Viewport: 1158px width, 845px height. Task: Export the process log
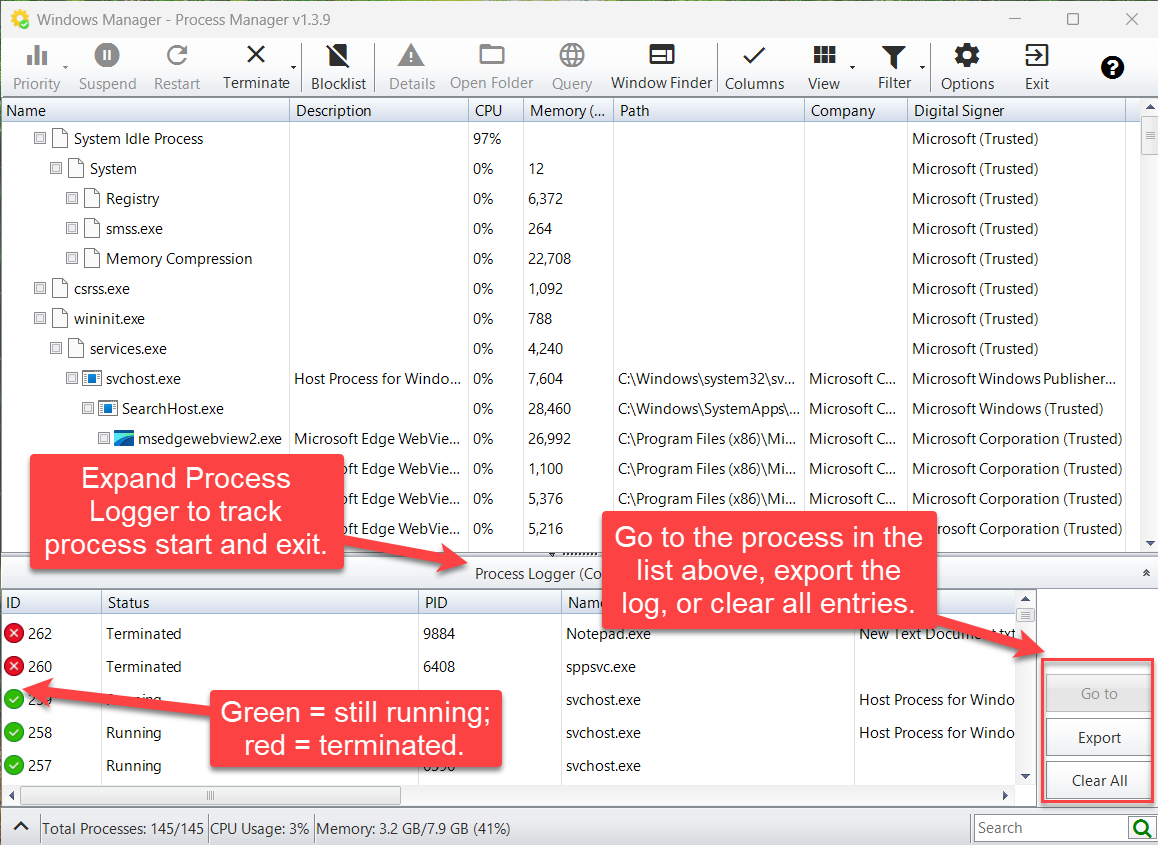[1098, 737]
